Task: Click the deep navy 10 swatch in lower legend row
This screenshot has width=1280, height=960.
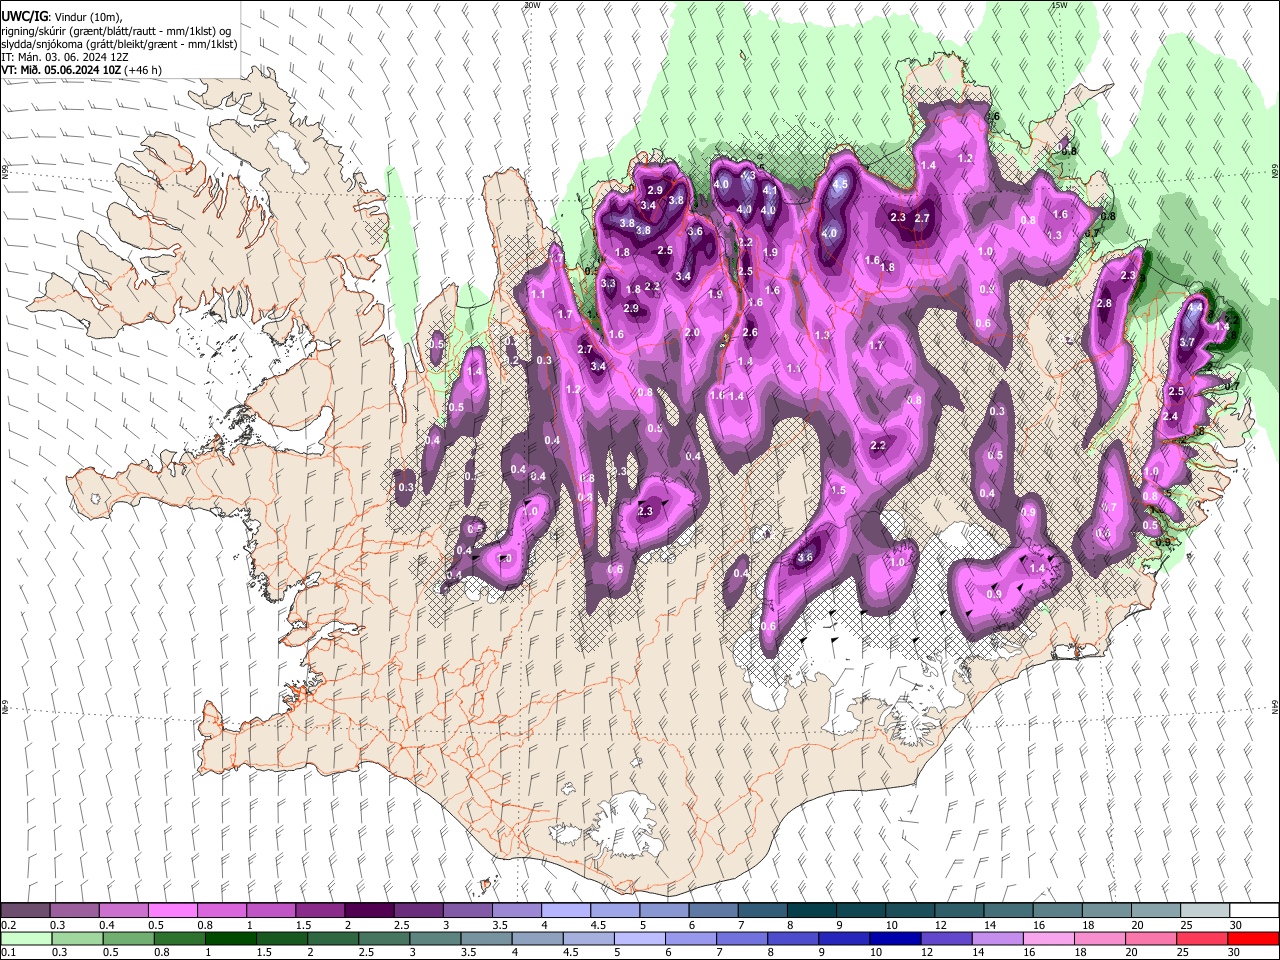Action: point(895,938)
